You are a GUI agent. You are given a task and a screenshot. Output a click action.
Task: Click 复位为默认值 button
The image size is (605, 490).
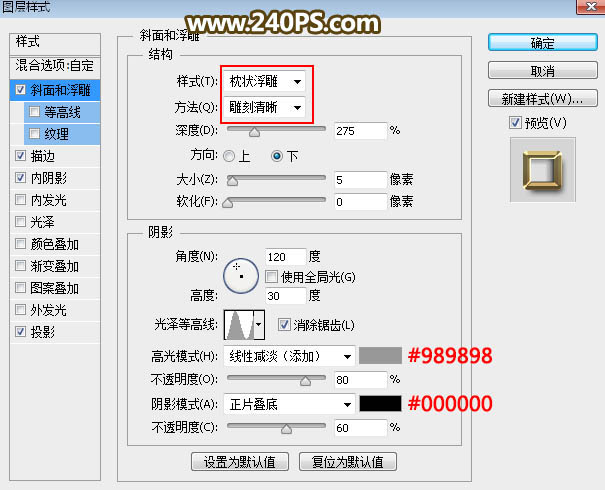pyautogui.click(x=348, y=461)
